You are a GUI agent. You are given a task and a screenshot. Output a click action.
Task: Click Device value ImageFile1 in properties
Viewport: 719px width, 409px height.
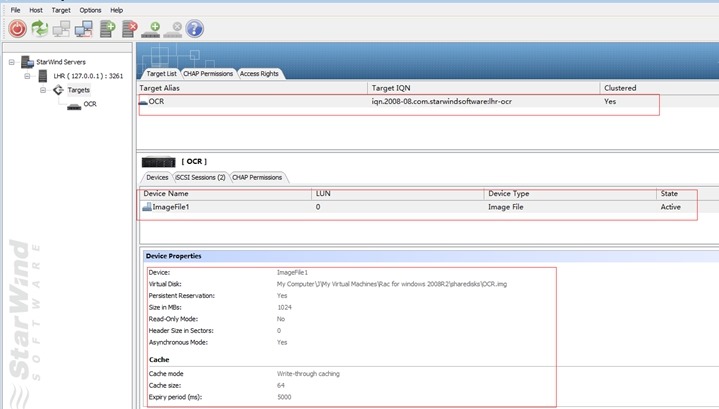[292, 272]
